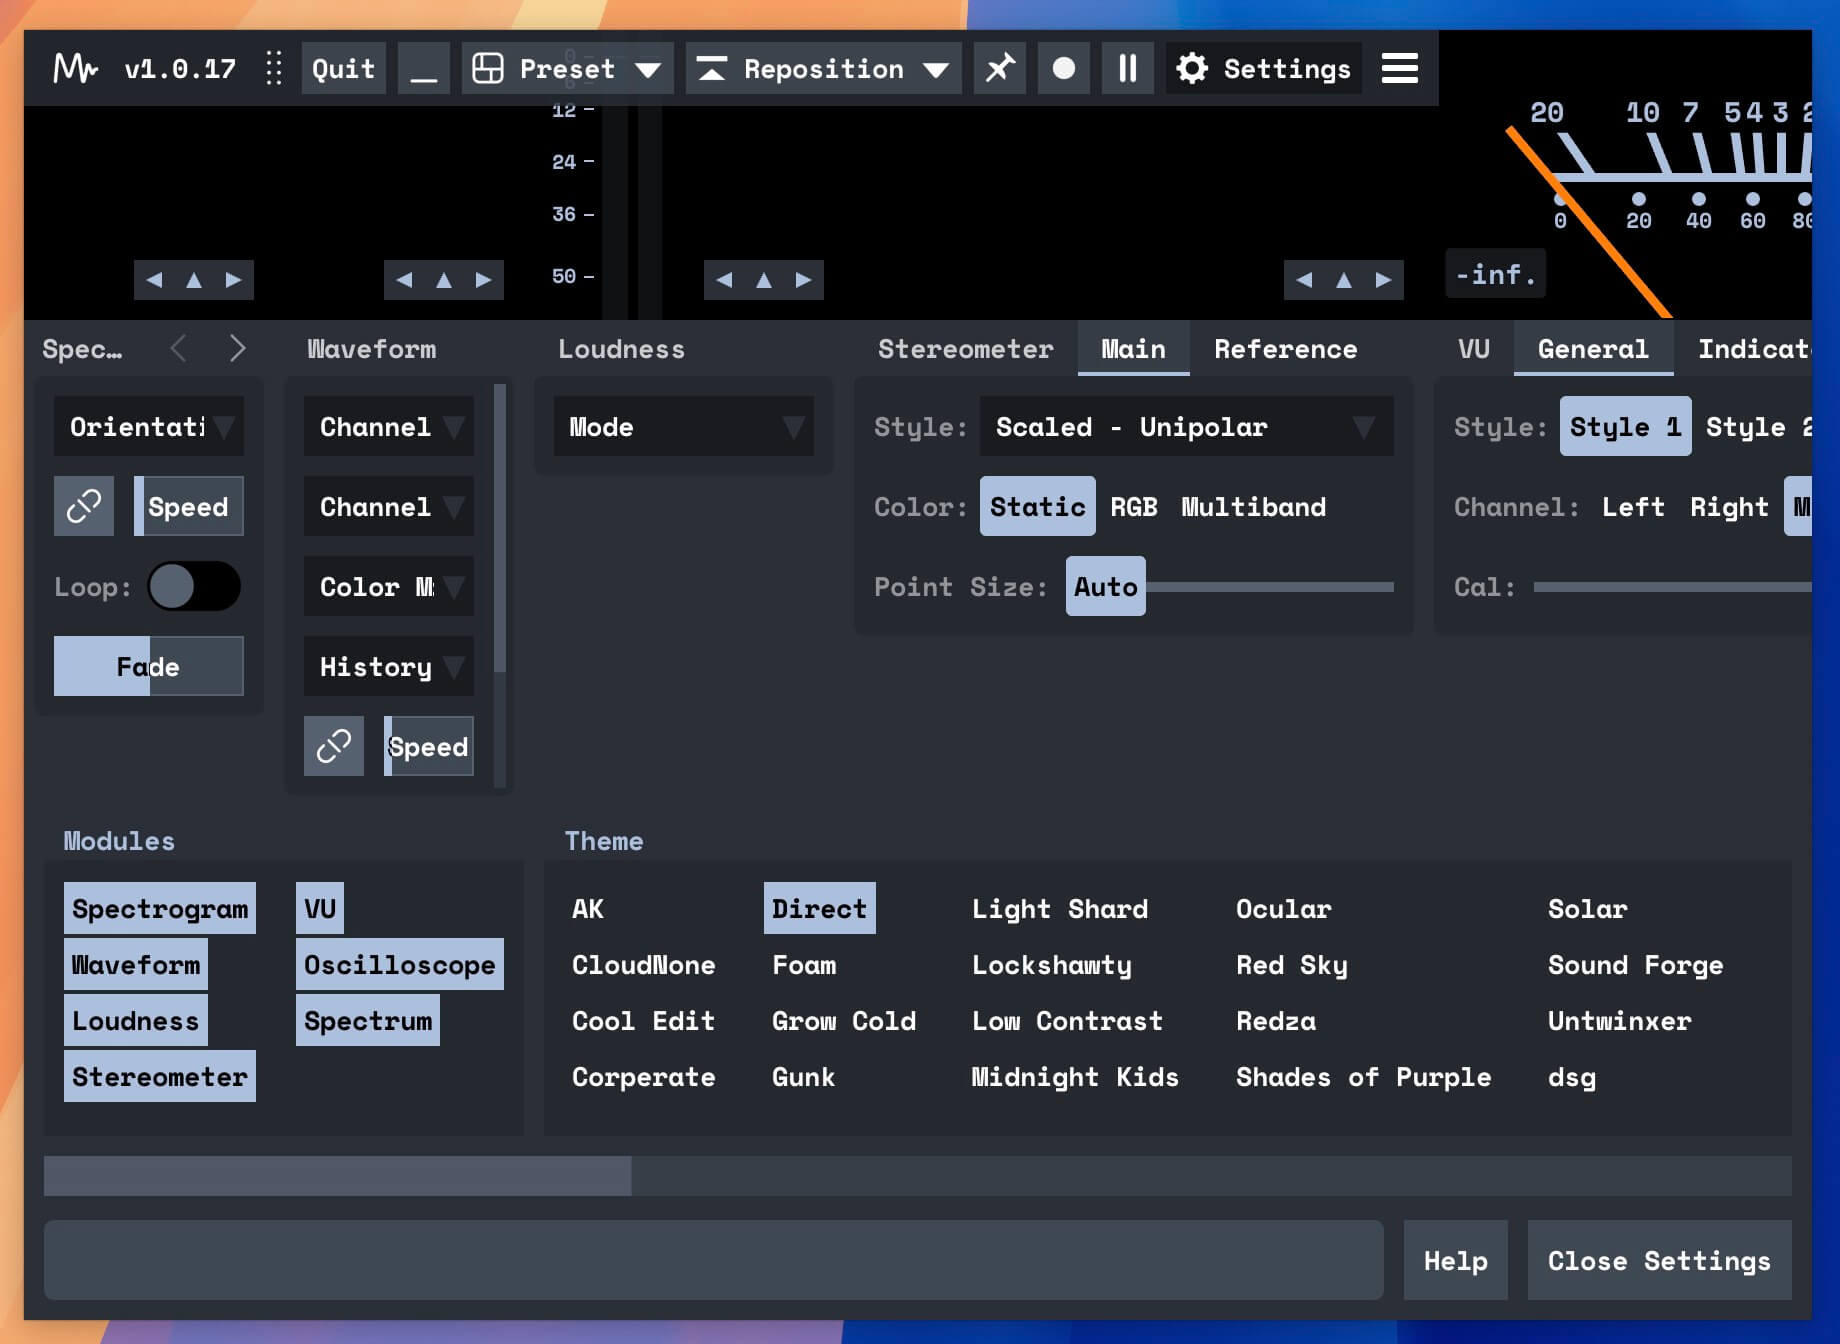
Task: Click the link icon in the Waveform panel
Action: (x=333, y=746)
